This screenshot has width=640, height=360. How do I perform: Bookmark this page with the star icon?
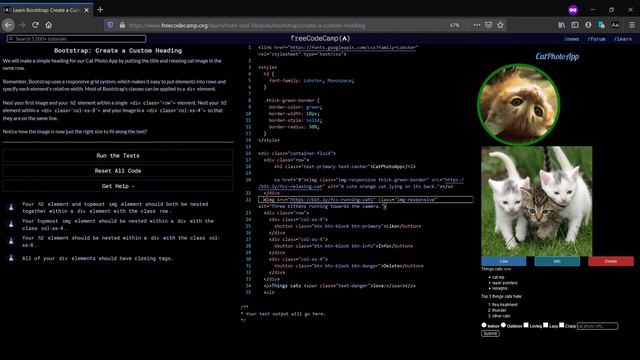pyautogui.click(x=500, y=25)
